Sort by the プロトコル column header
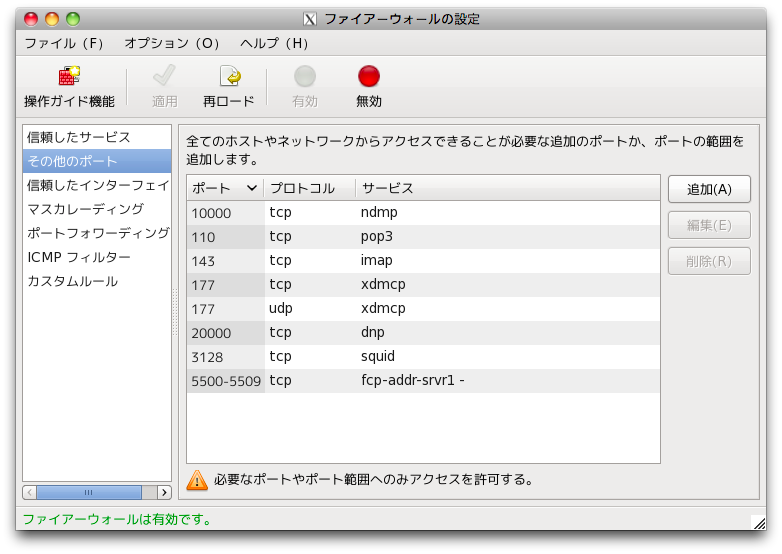This screenshot has height=554, width=782. pos(309,188)
